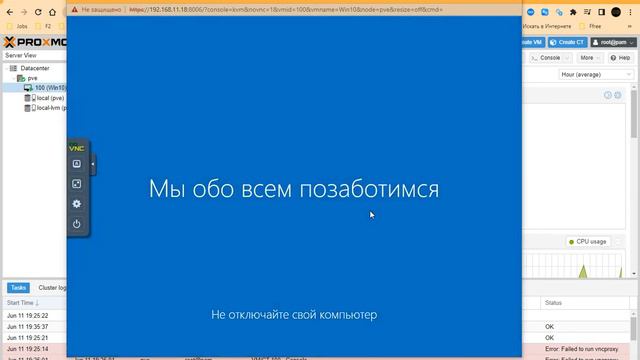The image size is (640, 360).
Task: Expand the Console dropdown arrow
Action: [567, 58]
